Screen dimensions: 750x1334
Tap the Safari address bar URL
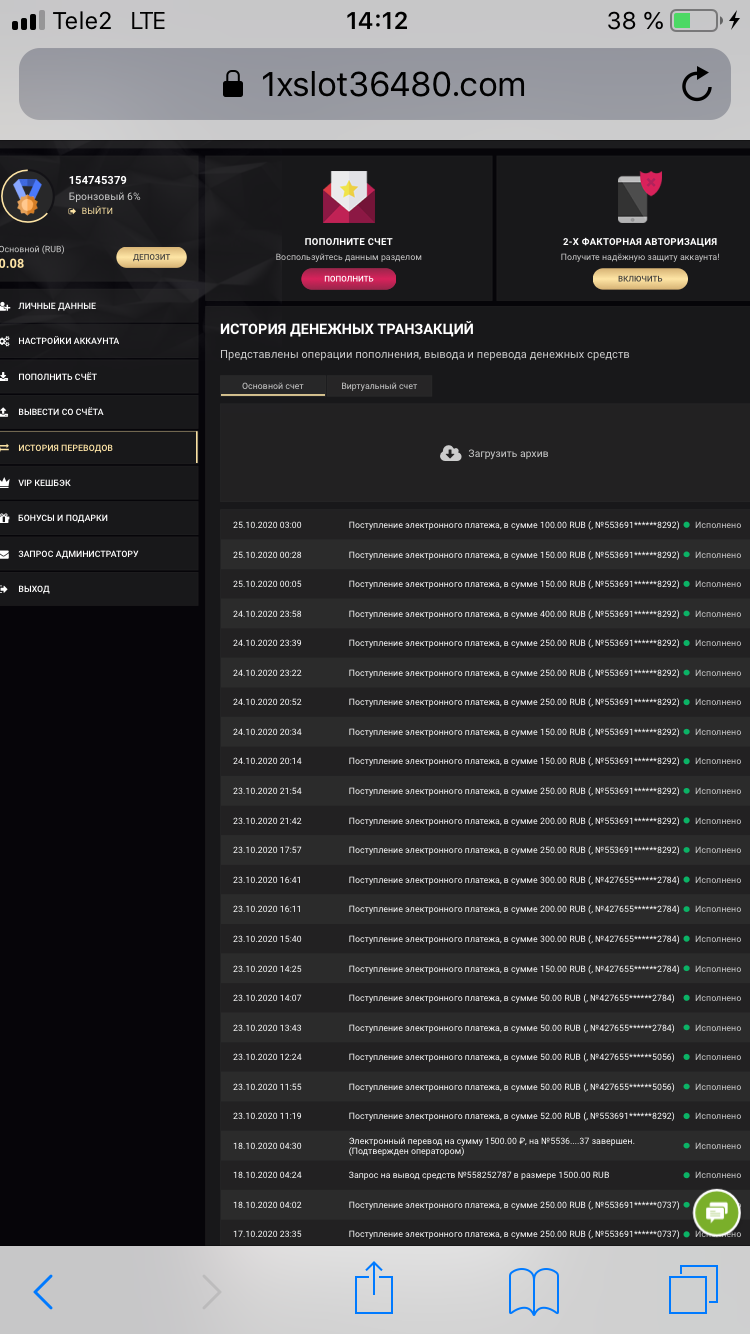[x=392, y=85]
